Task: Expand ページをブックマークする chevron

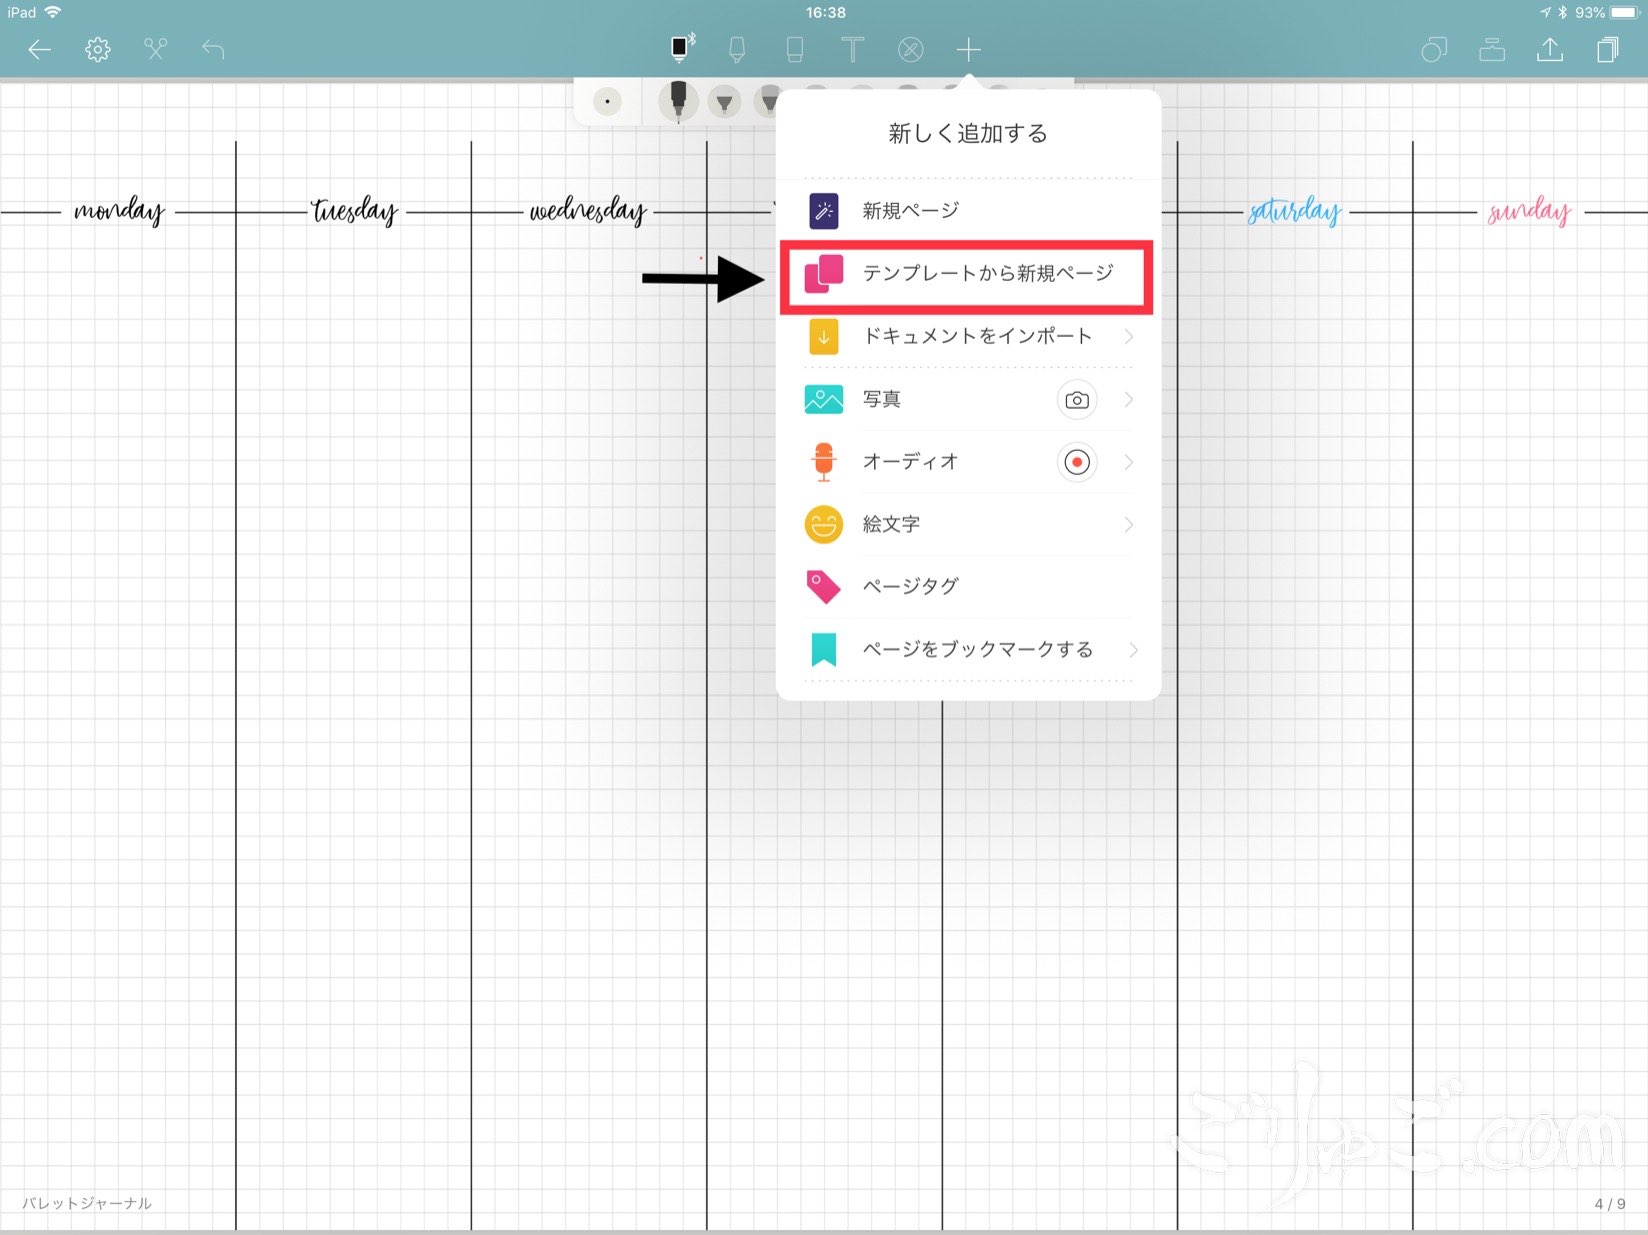Action: coord(1132,650)
